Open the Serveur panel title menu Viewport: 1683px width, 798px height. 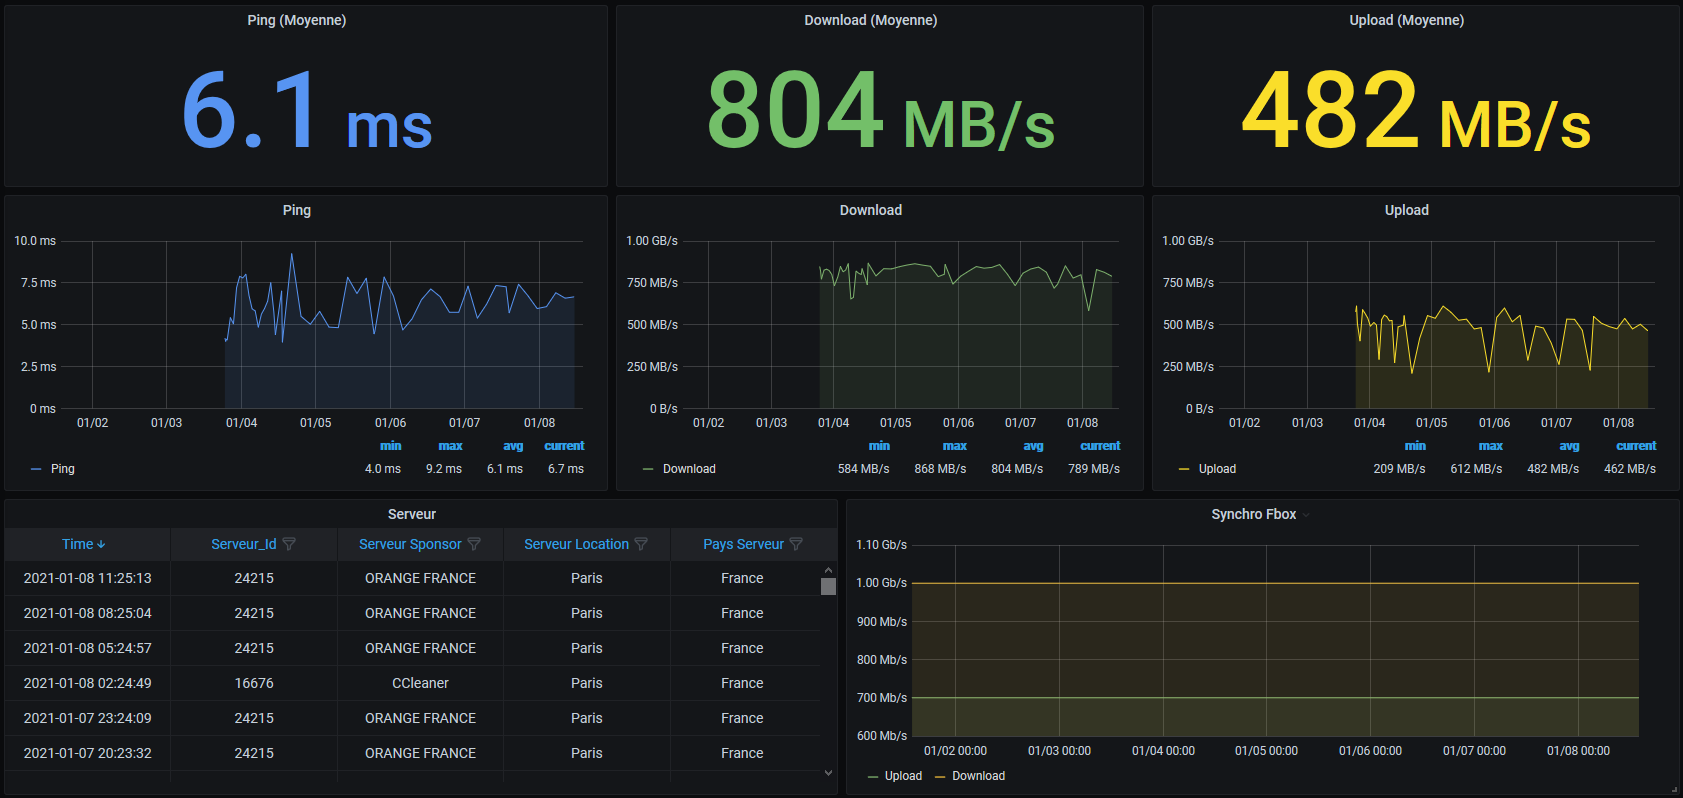(411, 514)
